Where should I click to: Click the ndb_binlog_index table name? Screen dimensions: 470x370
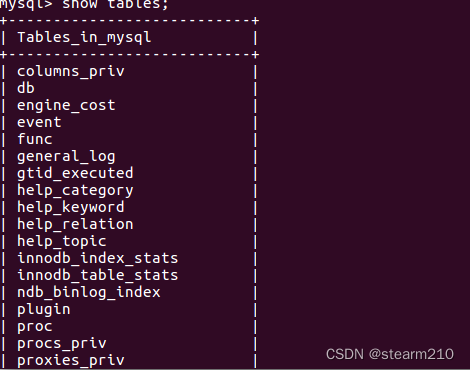[x=89, y=292]
